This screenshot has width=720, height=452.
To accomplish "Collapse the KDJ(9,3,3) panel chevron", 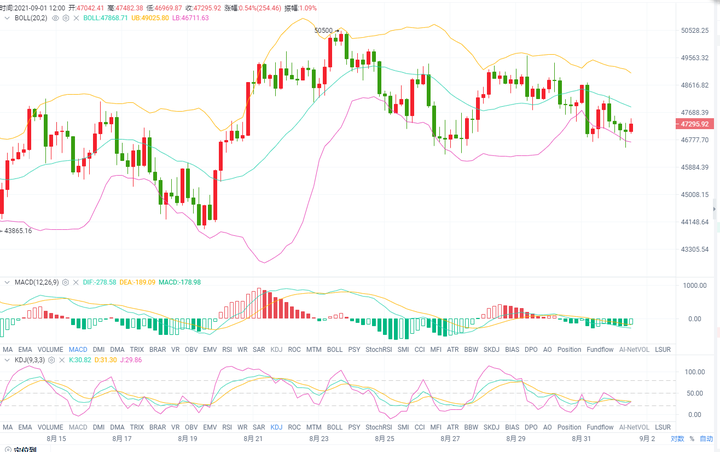I will (7, 360).
